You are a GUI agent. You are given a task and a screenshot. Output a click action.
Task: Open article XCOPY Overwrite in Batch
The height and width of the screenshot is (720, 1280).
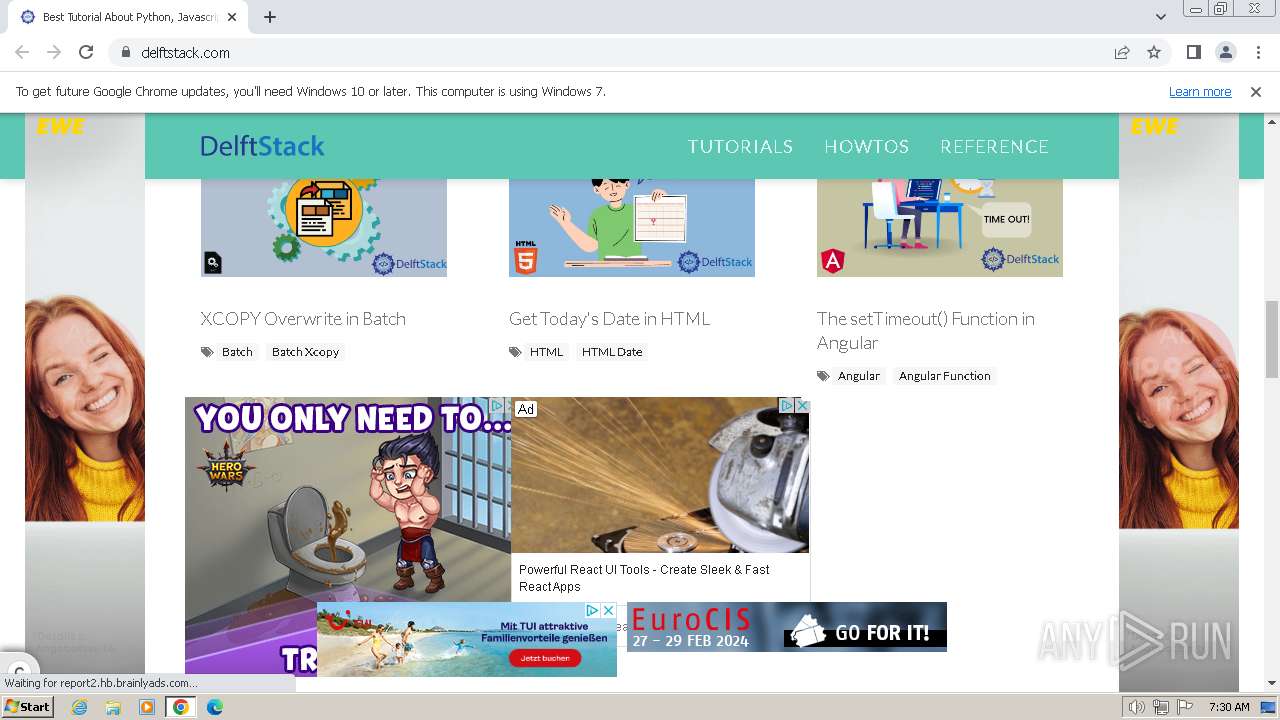coord(303,319)
